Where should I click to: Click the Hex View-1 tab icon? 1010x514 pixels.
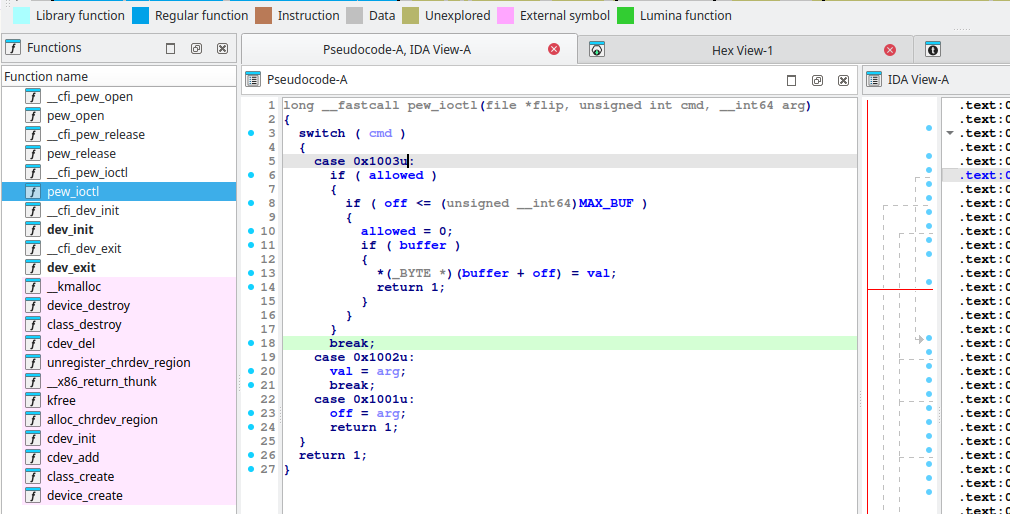click(x=596, y=50)
